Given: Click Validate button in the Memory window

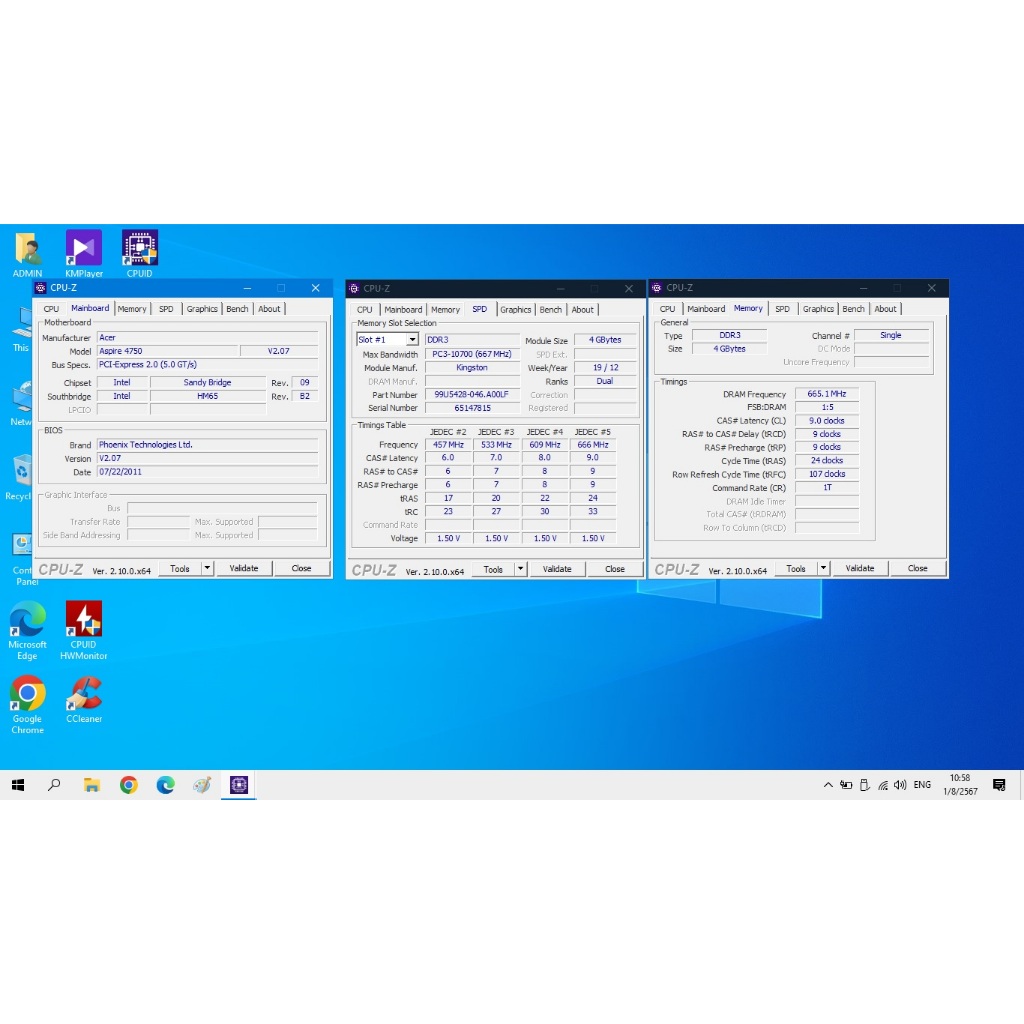Looking at the screenshot, I should pos(860,568).
